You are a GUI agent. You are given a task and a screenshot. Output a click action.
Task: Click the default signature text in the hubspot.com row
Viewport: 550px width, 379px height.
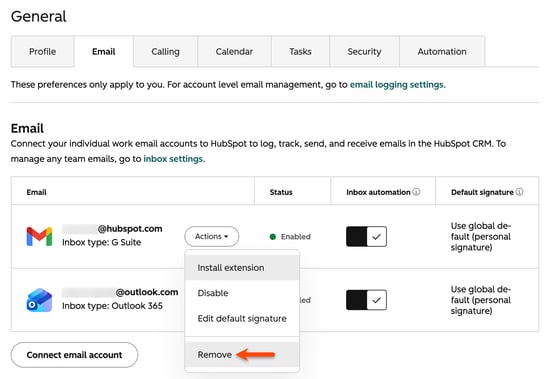point(481,237)
